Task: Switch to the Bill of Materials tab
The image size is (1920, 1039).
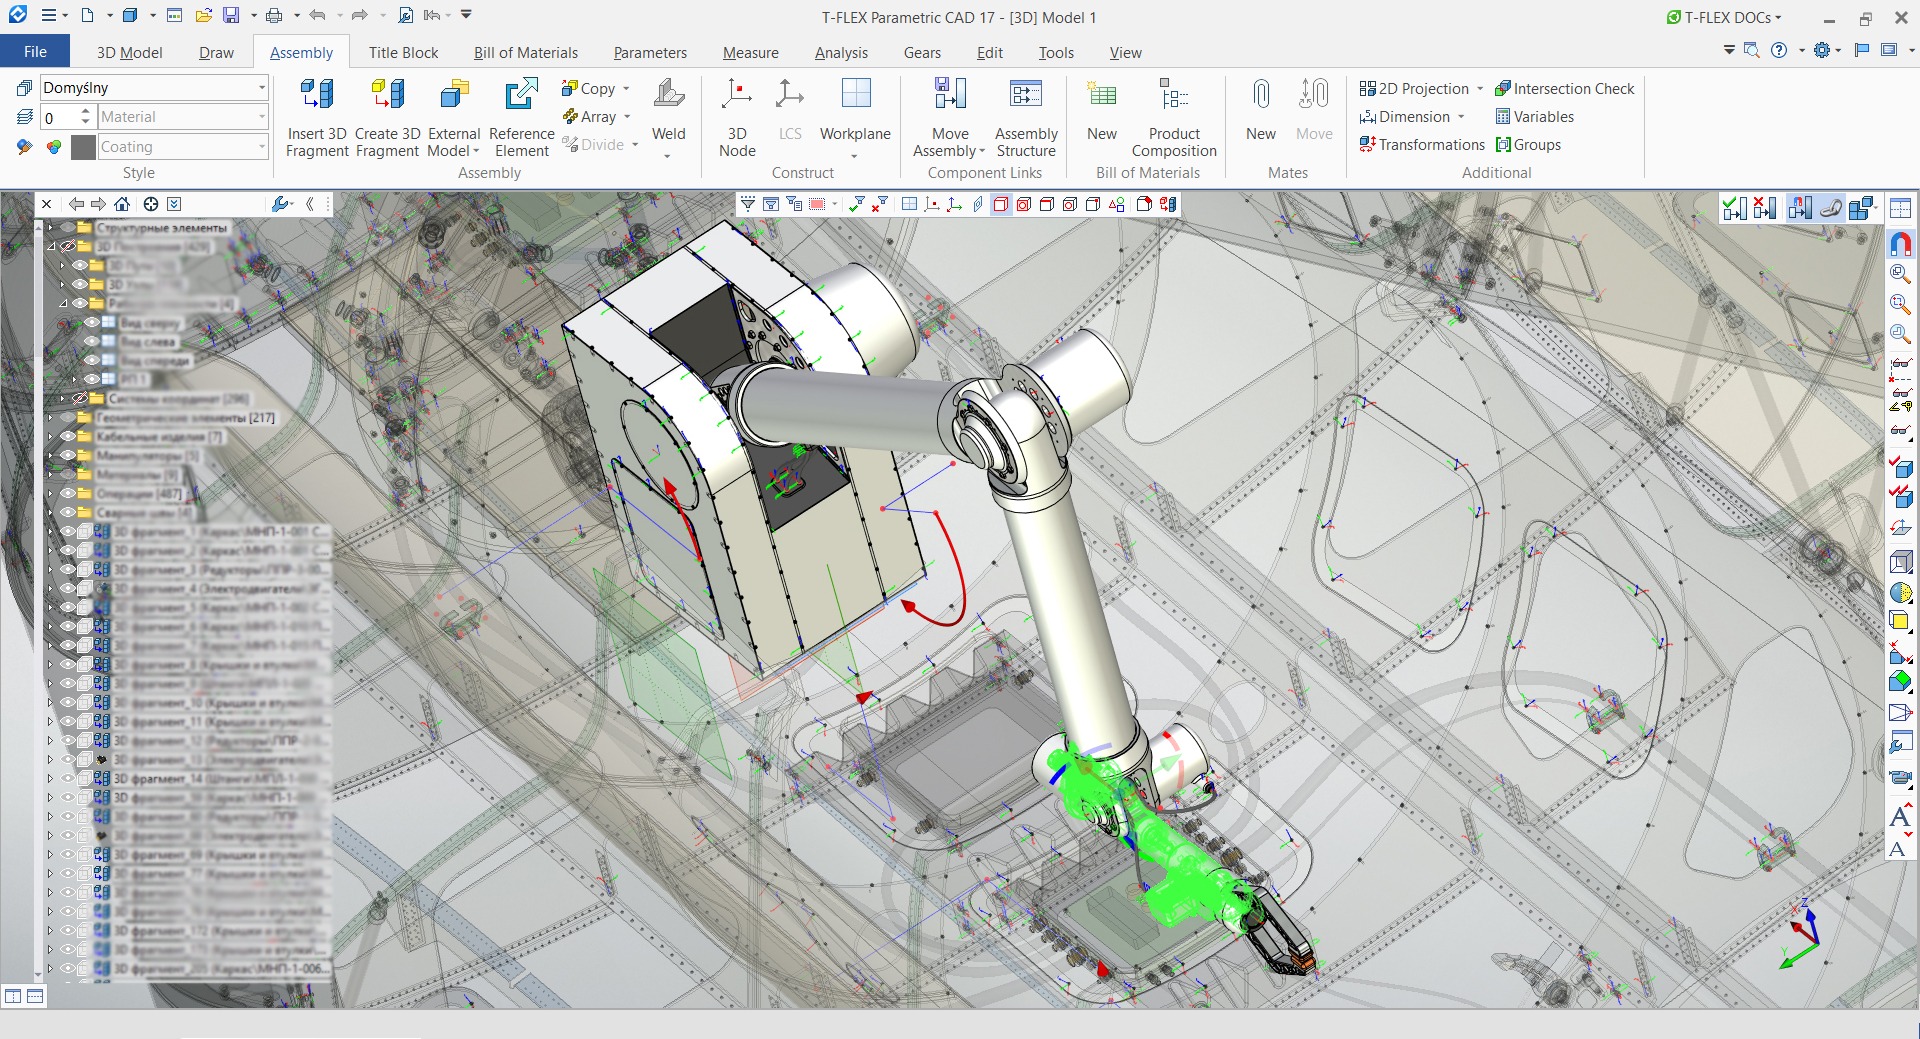Action: coord(526,53)
